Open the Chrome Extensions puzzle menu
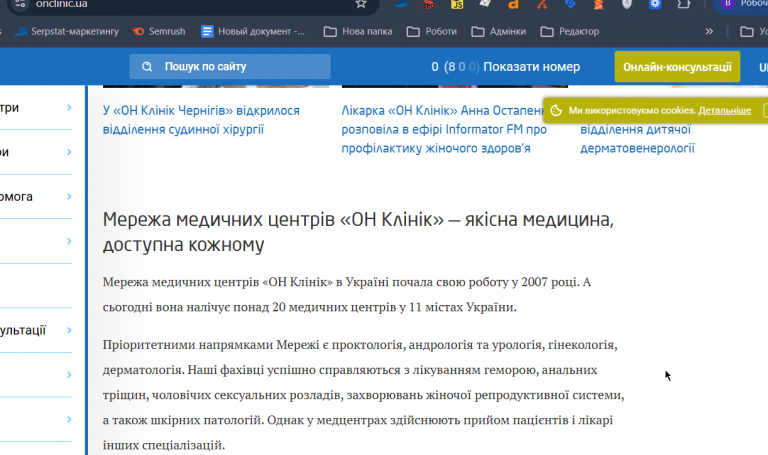768x455 pixels. tap(684, 4)
